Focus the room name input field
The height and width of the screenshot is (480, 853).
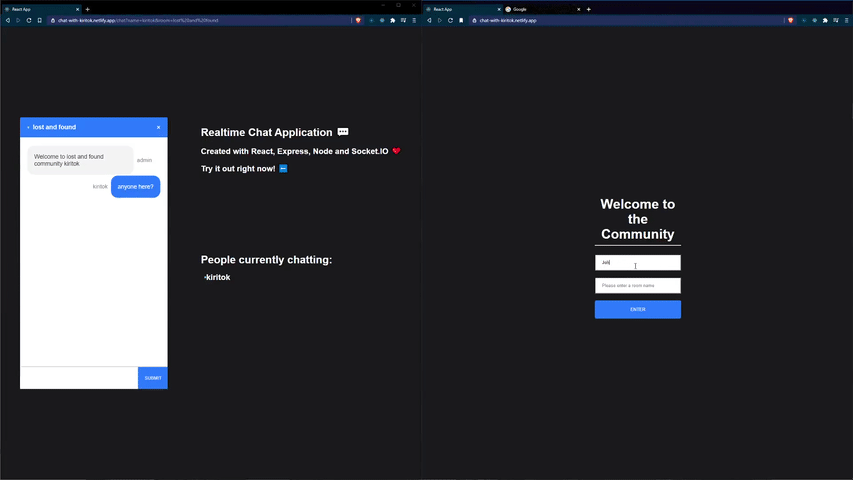click(638, 286)
